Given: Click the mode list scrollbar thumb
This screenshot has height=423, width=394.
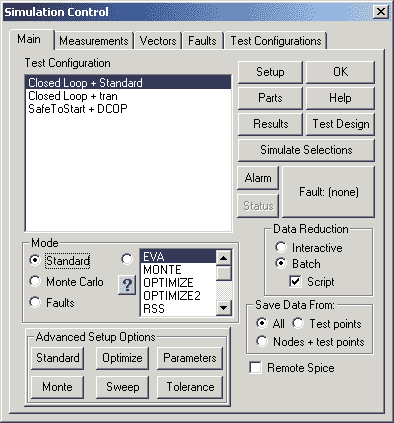Looking at the screenshot, I should coord(224,273).
